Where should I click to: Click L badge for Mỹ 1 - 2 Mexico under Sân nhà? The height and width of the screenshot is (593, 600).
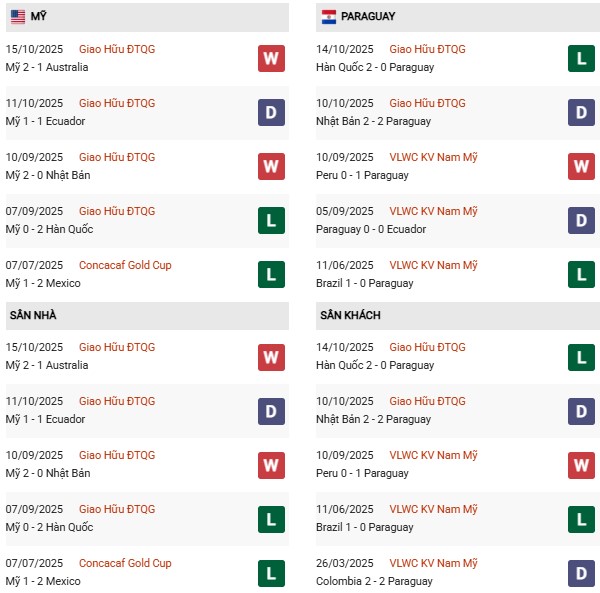271,572
